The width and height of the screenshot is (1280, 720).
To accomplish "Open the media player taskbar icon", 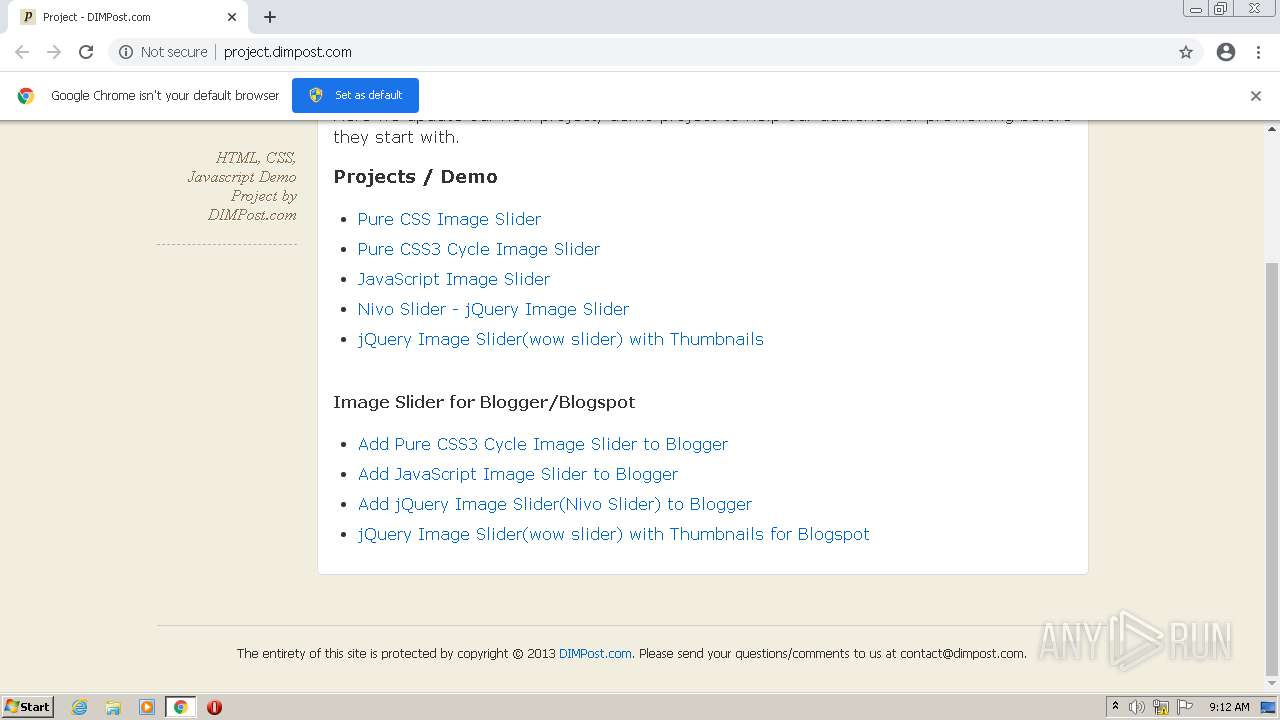I will [147, 707].
